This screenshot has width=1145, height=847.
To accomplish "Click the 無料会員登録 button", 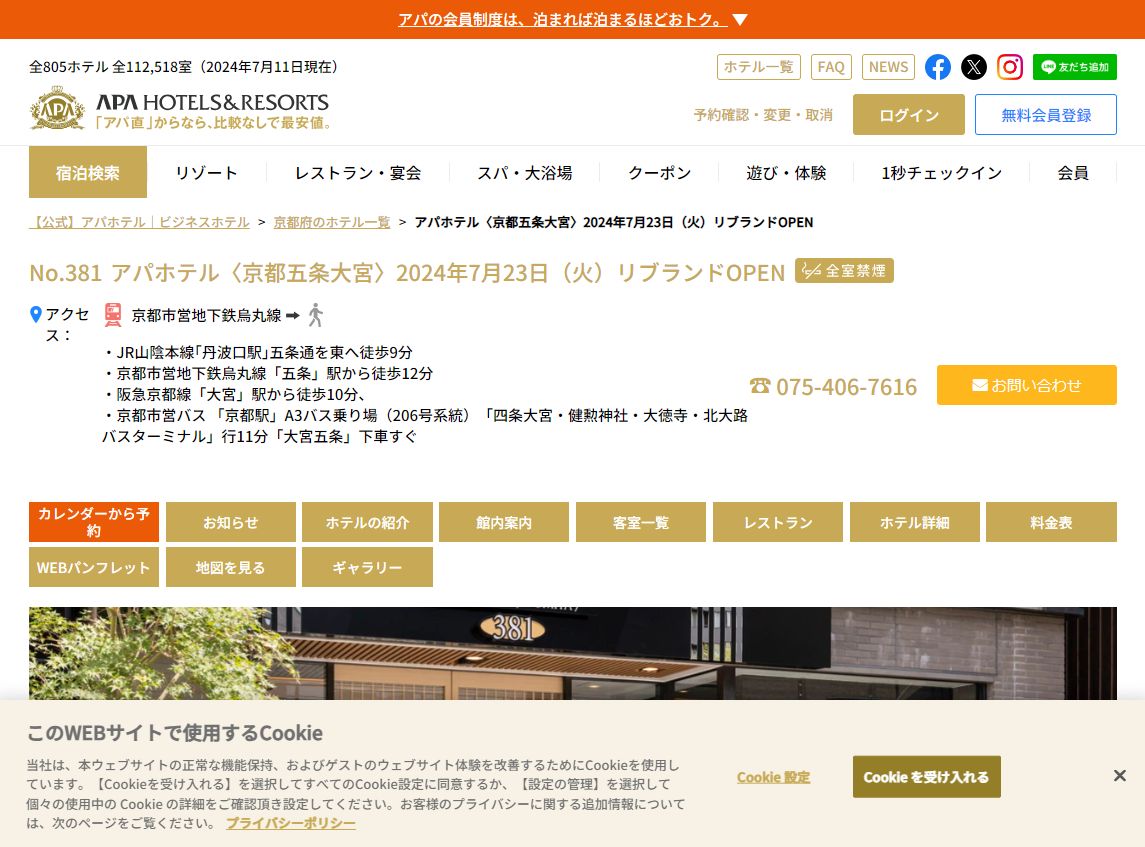I will tap(1046, 115).
